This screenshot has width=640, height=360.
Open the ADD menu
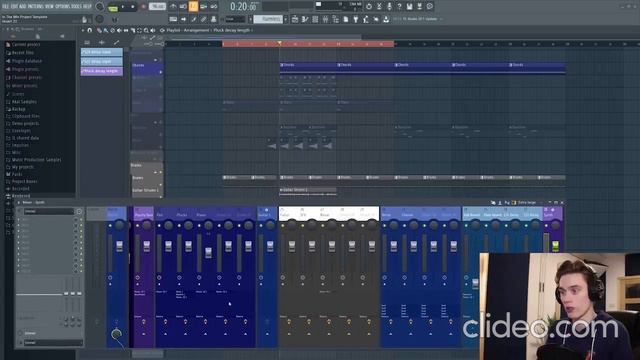(x=23, y=7)
